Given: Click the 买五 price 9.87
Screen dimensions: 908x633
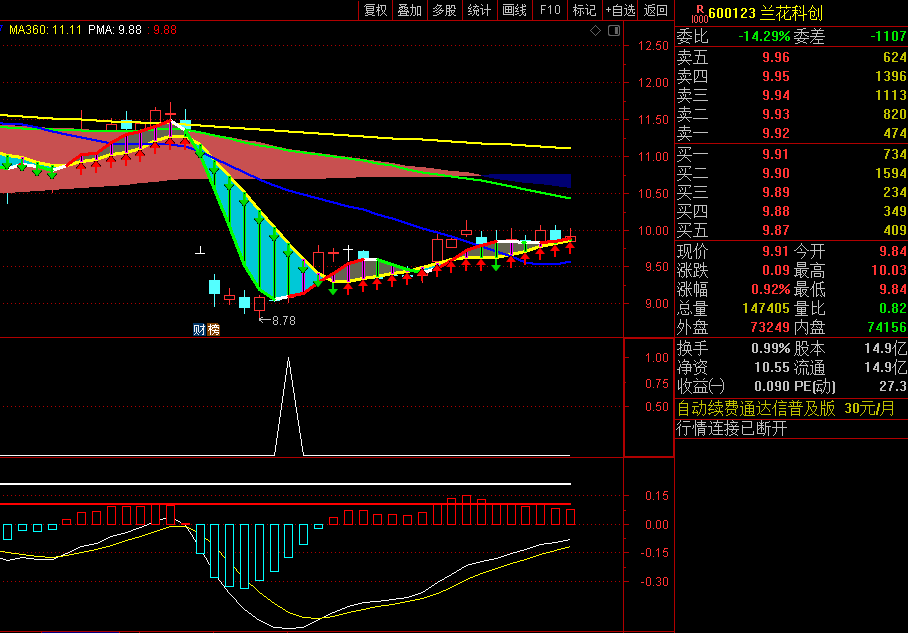Looking at the screenshot, I should coord(775,230).
